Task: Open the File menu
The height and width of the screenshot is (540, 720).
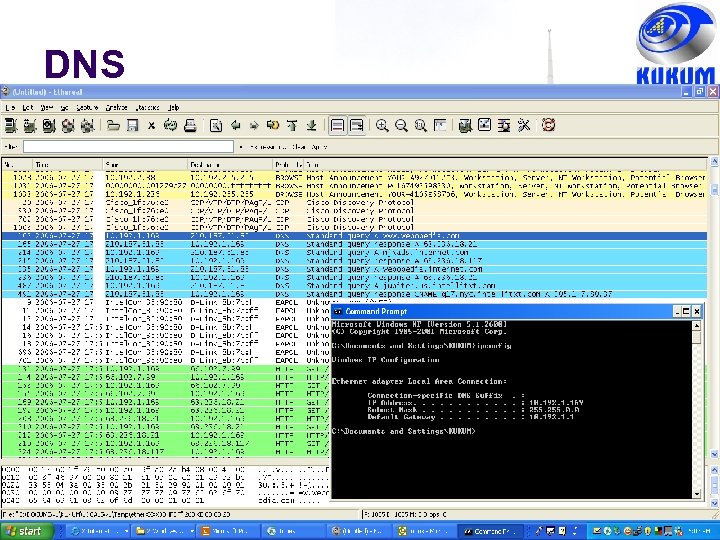Action: click(x=10, y=107)
